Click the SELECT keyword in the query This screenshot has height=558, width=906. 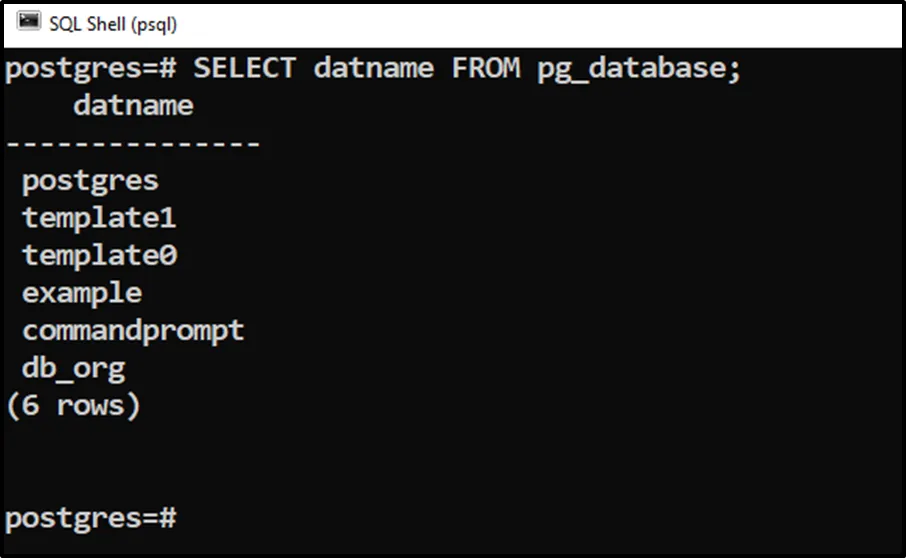click(244, 68)
